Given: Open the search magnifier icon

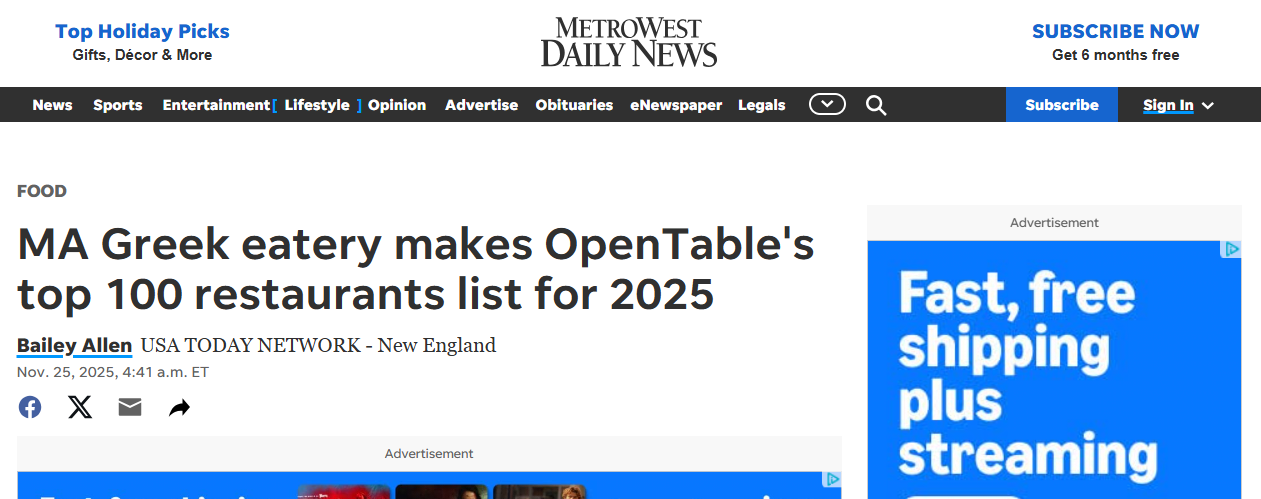Looking at the screenshot, I should tap(876, 105).
